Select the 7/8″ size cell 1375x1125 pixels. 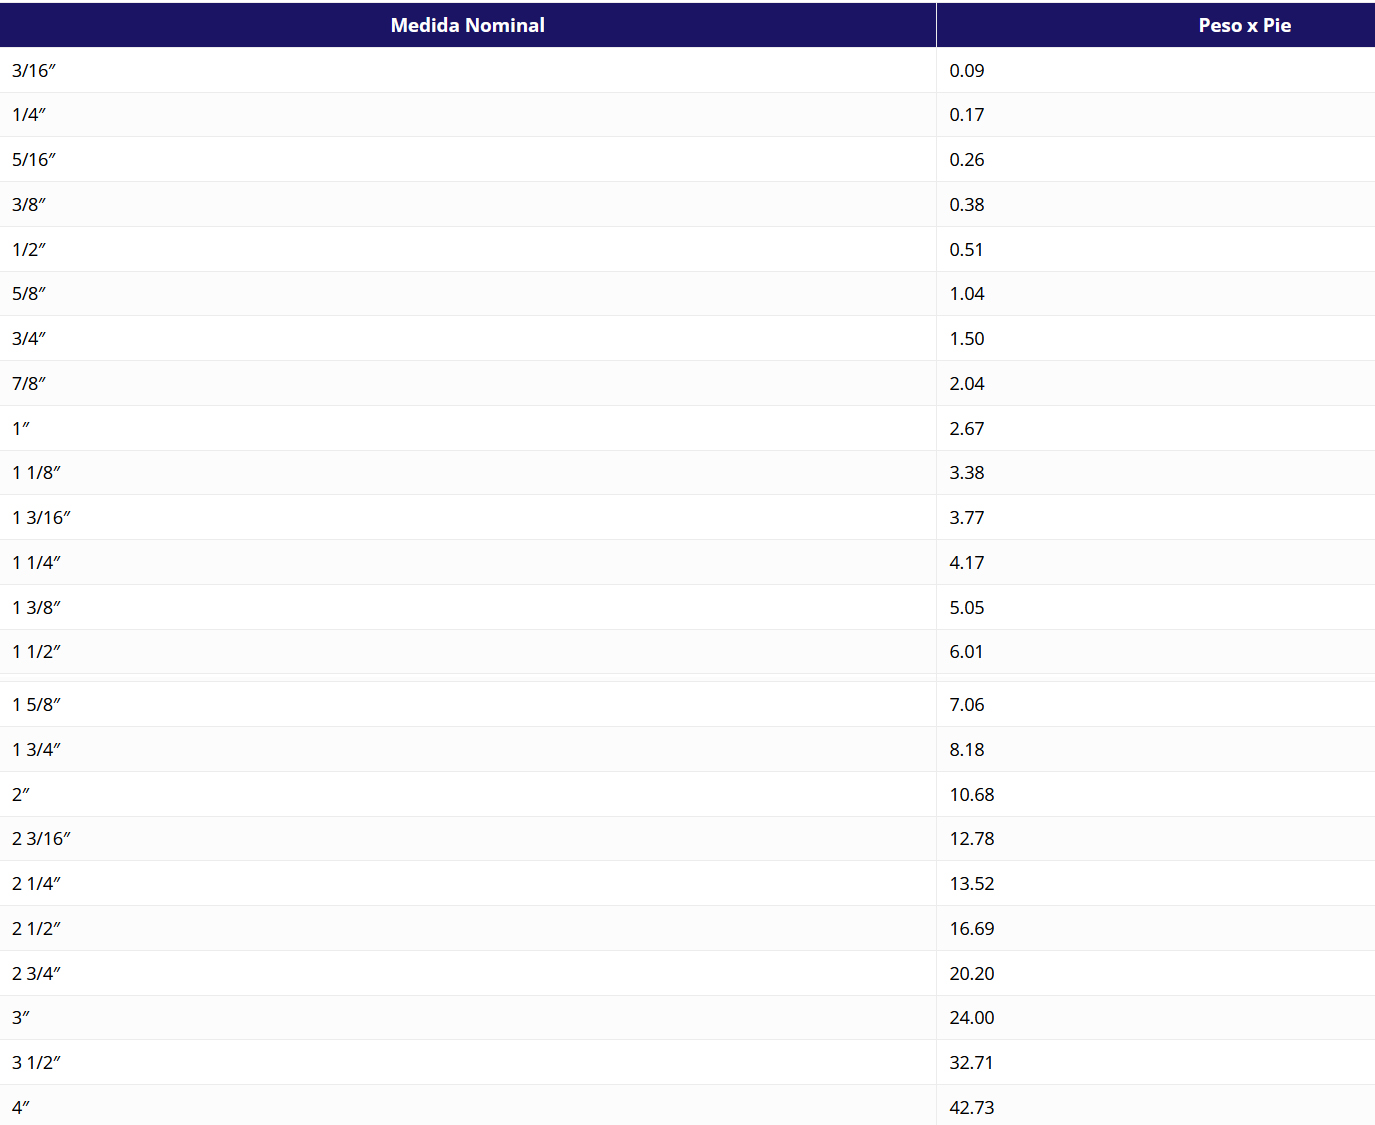point(29,384)
